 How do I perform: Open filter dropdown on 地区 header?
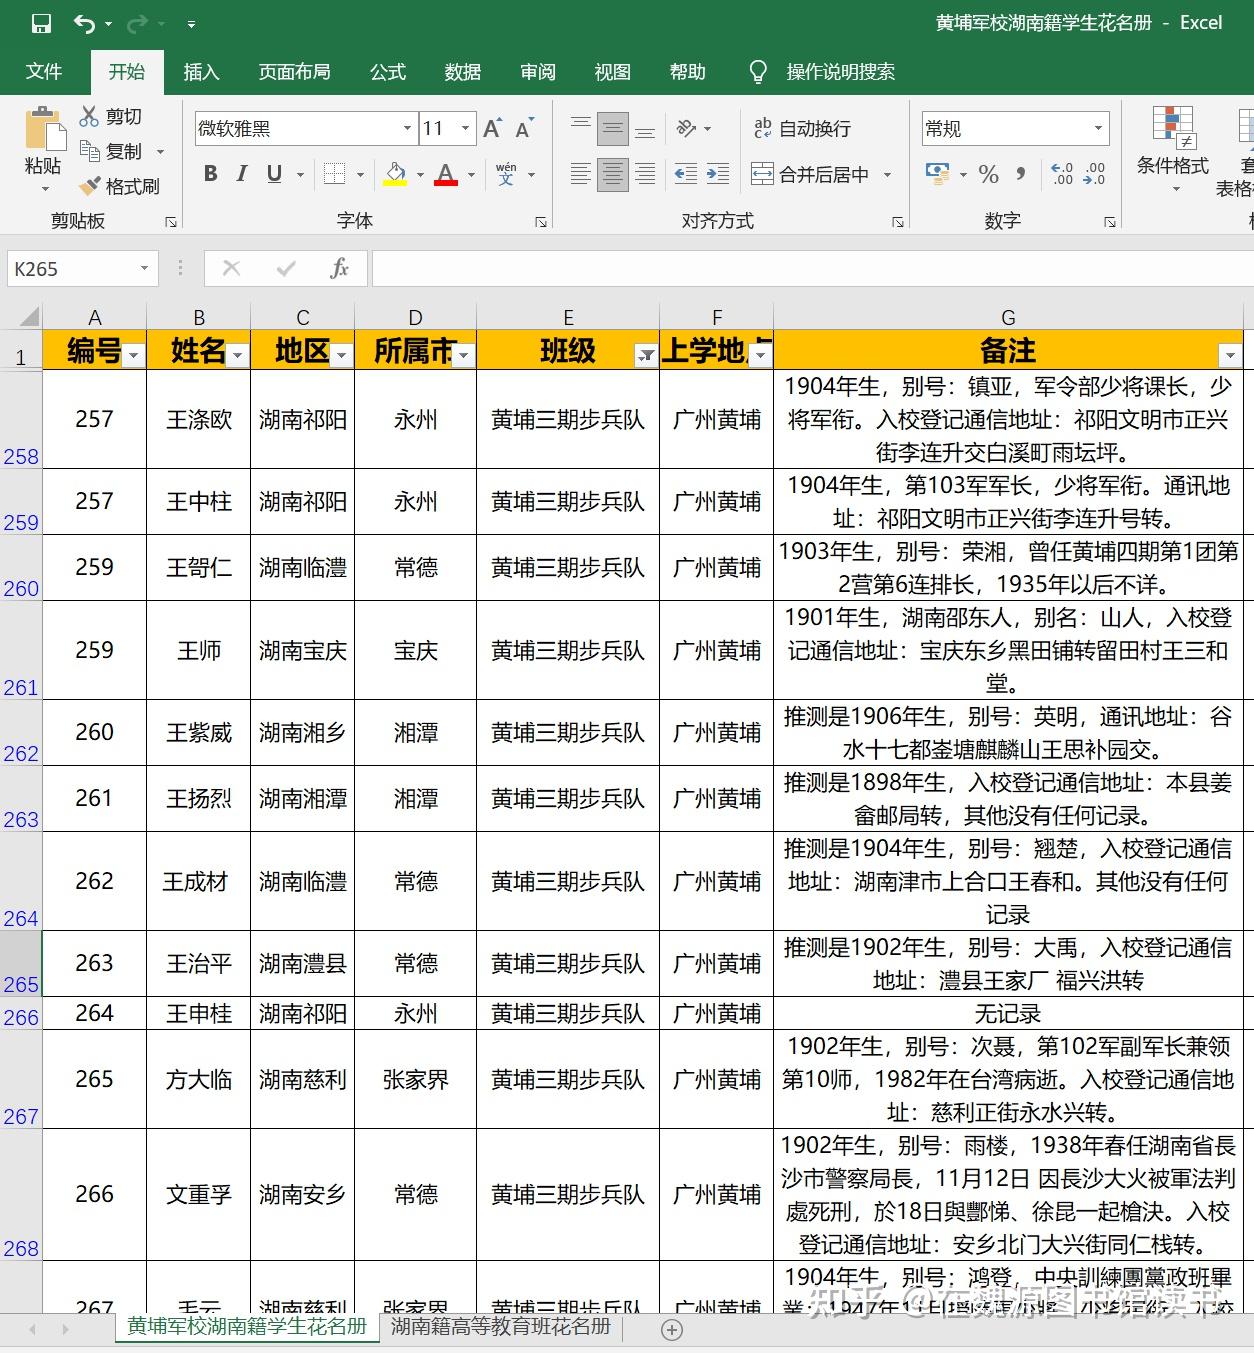click(342, 355)
